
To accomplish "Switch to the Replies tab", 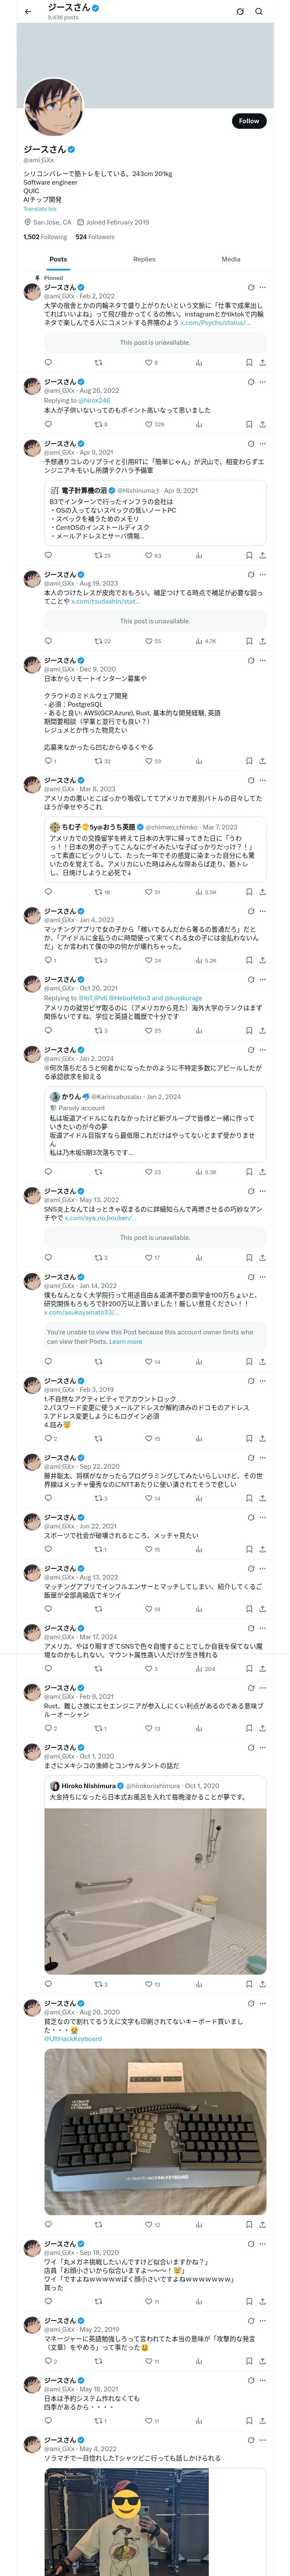I will (x=144, y=259).
